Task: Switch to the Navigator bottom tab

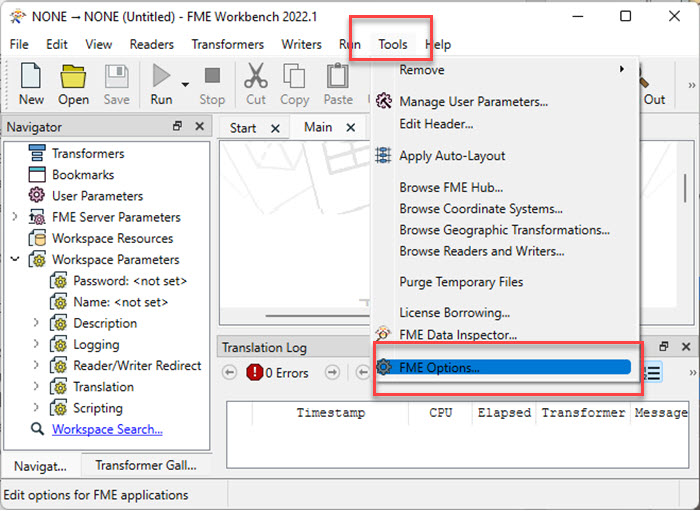Action: (x=41, y=466)
